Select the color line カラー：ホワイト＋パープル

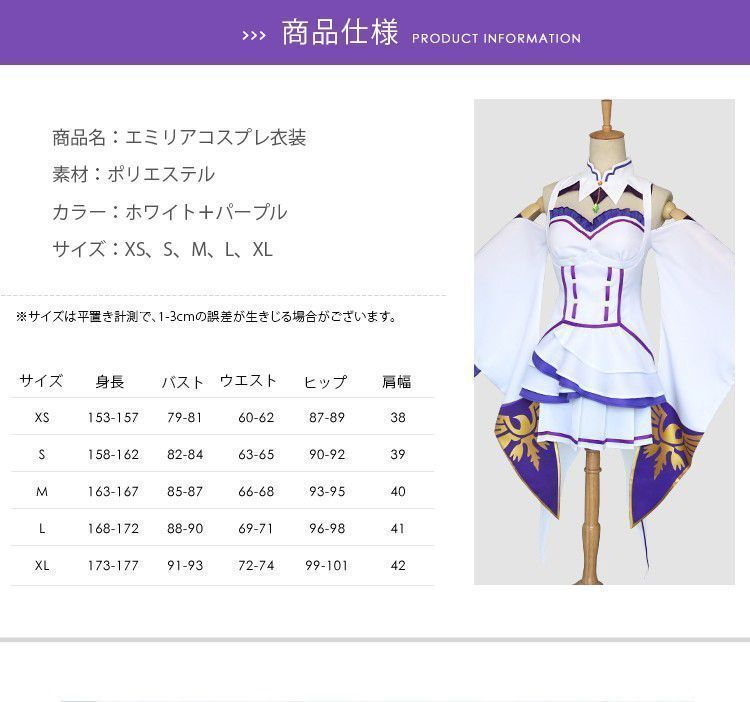[170, 212]
